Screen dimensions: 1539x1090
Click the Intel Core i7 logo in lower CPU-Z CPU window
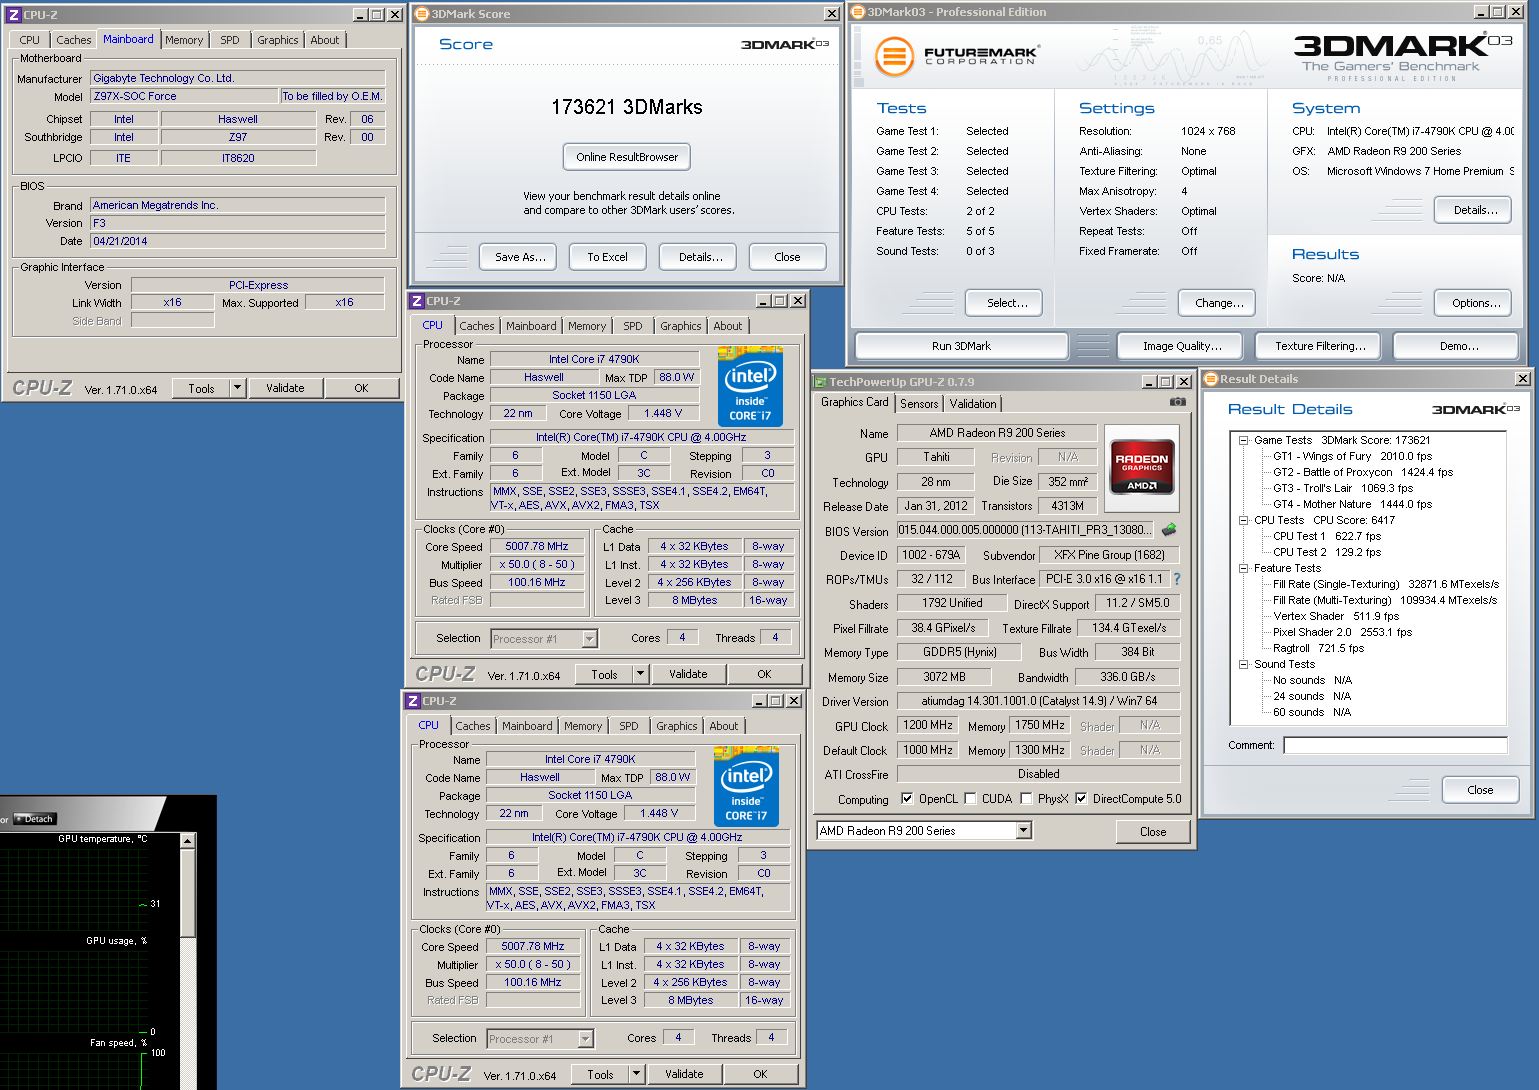click(x=746, y=786)
